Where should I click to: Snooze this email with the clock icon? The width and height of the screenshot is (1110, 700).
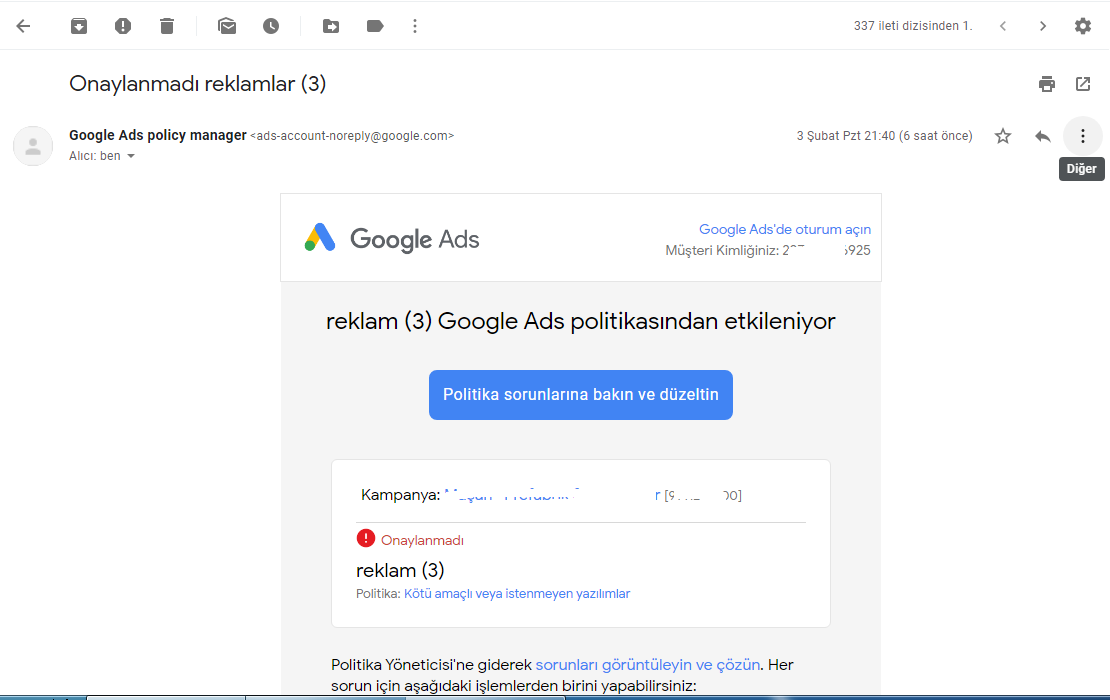(x=270, y=26)
